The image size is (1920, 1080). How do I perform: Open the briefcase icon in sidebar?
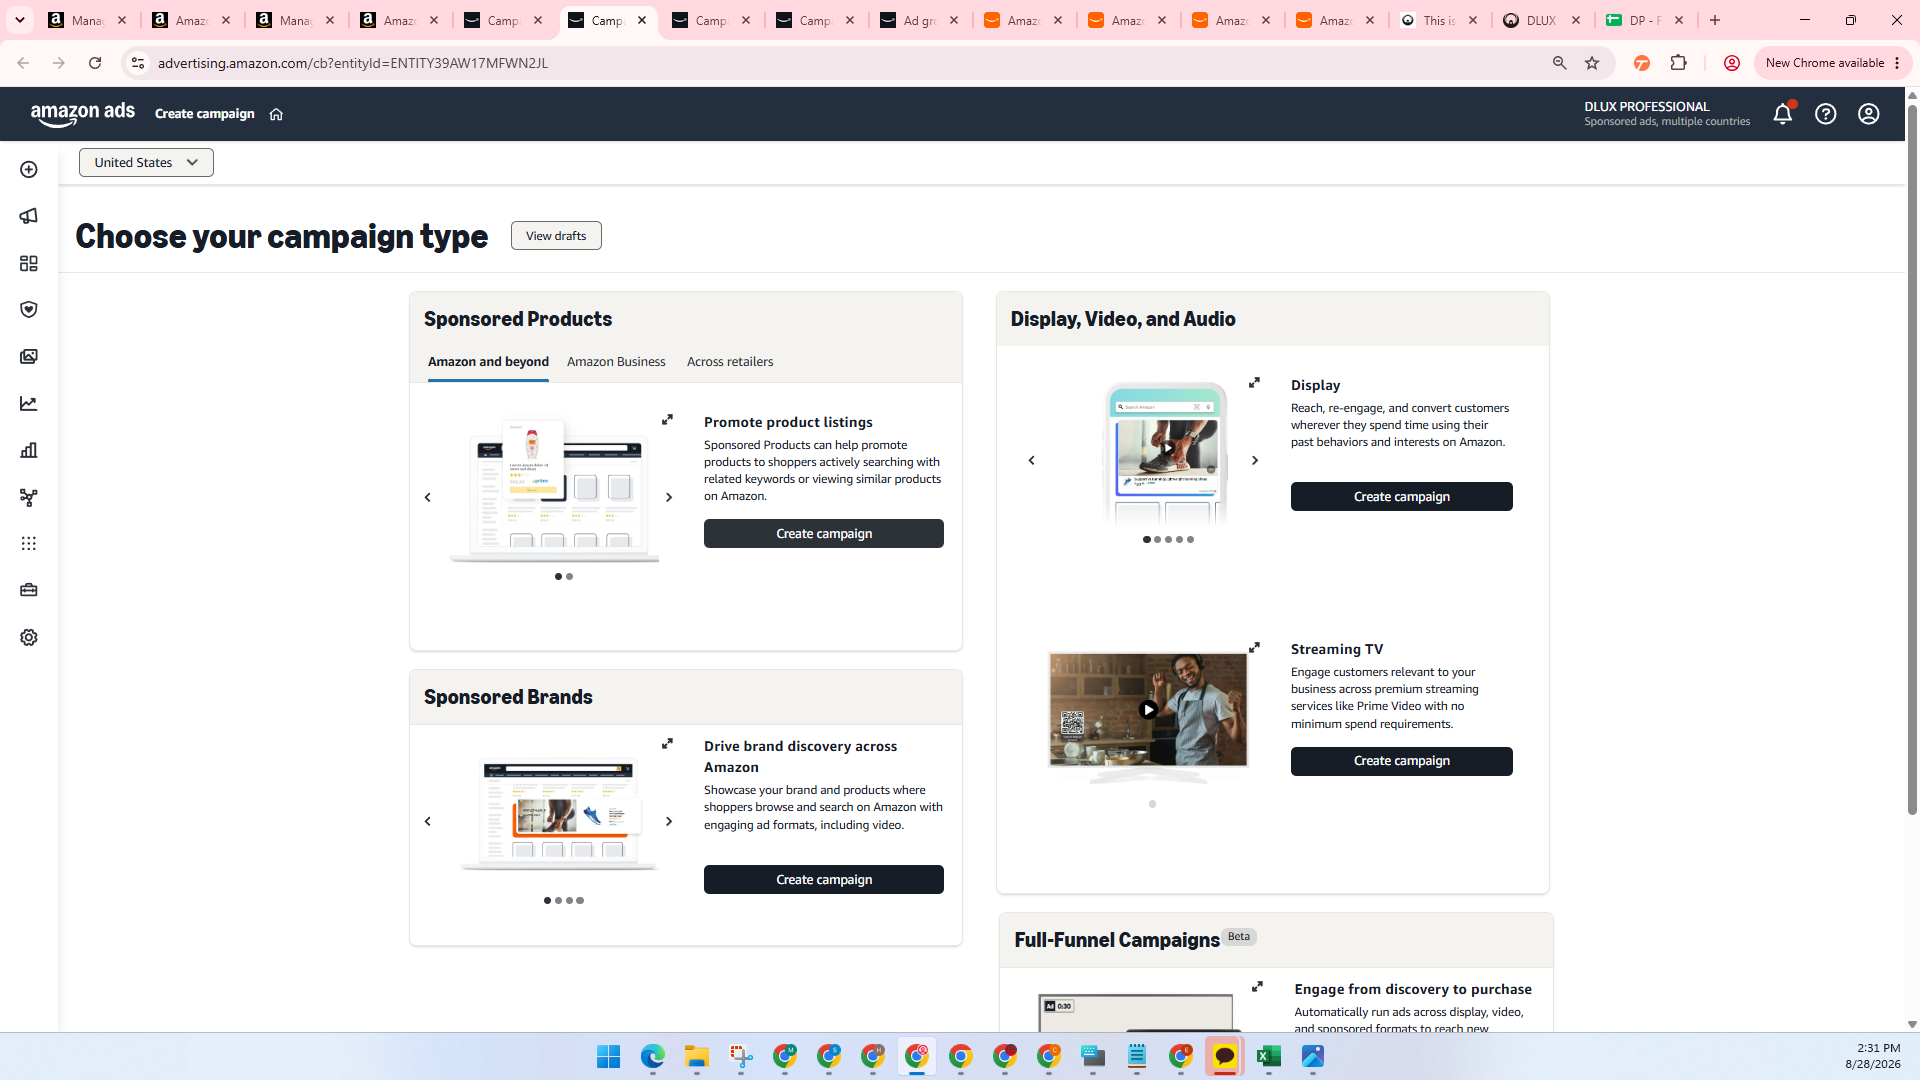(x=29, y=590)
